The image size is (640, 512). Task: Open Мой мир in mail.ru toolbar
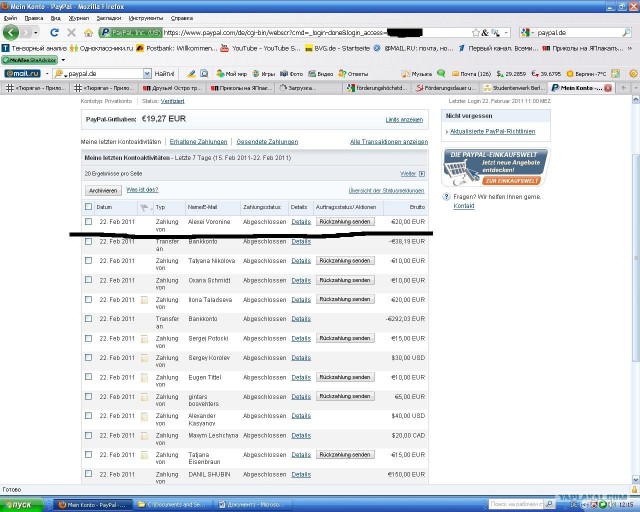[x=231, y=73]
